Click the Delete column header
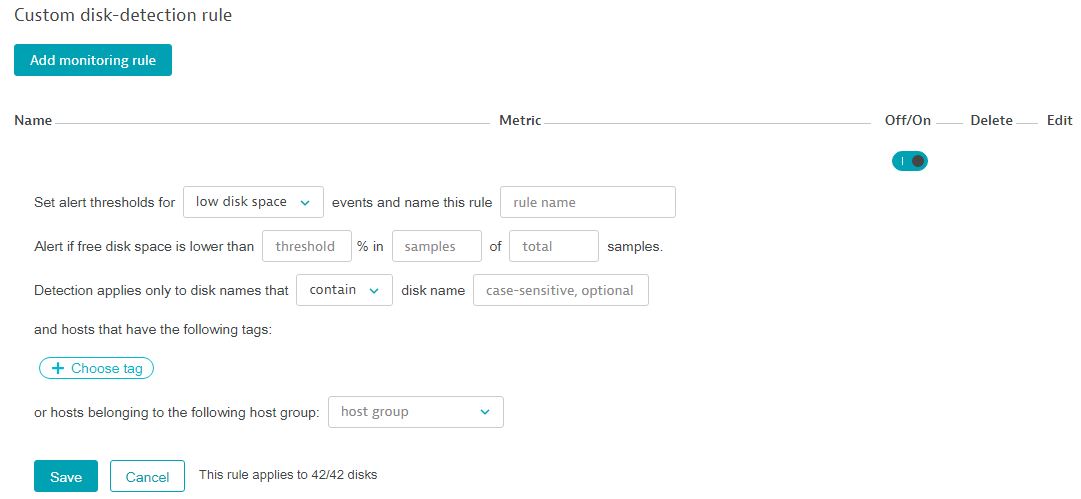Viewport: 1081px width, 499px height. [x=991, y=121]
